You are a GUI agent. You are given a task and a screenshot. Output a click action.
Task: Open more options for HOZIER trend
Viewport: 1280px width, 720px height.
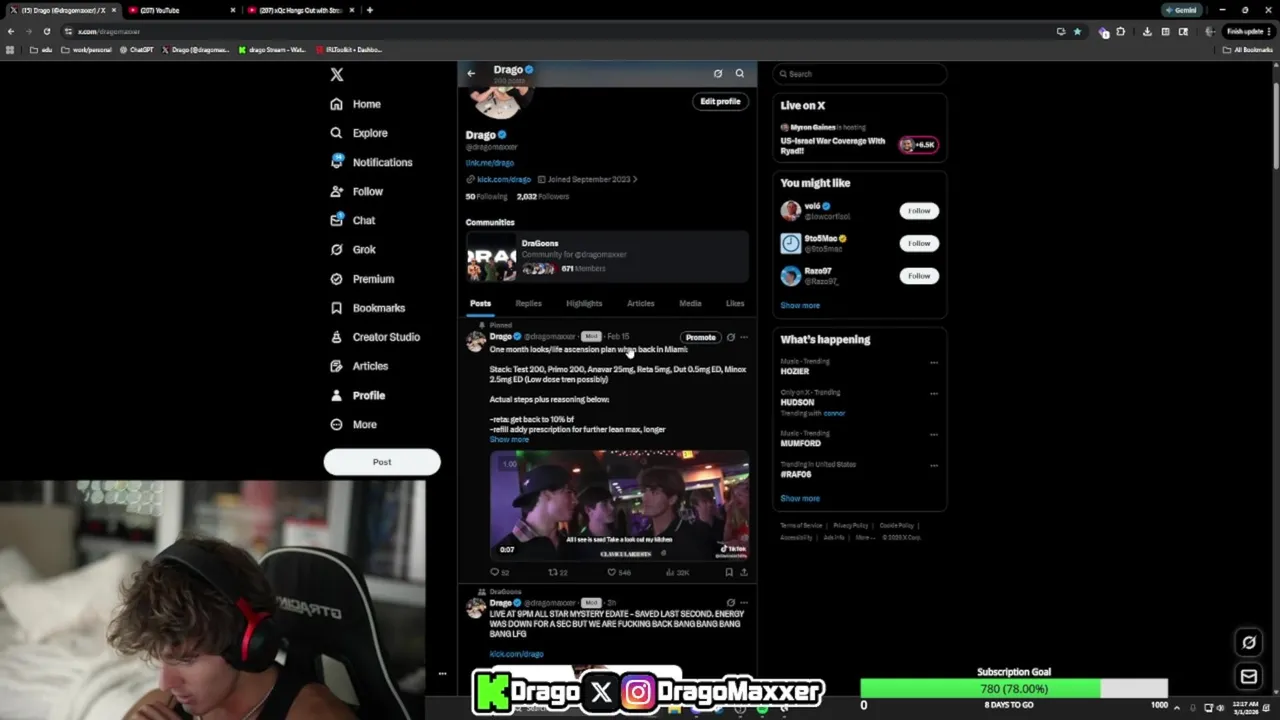click(x=933, y=363)
